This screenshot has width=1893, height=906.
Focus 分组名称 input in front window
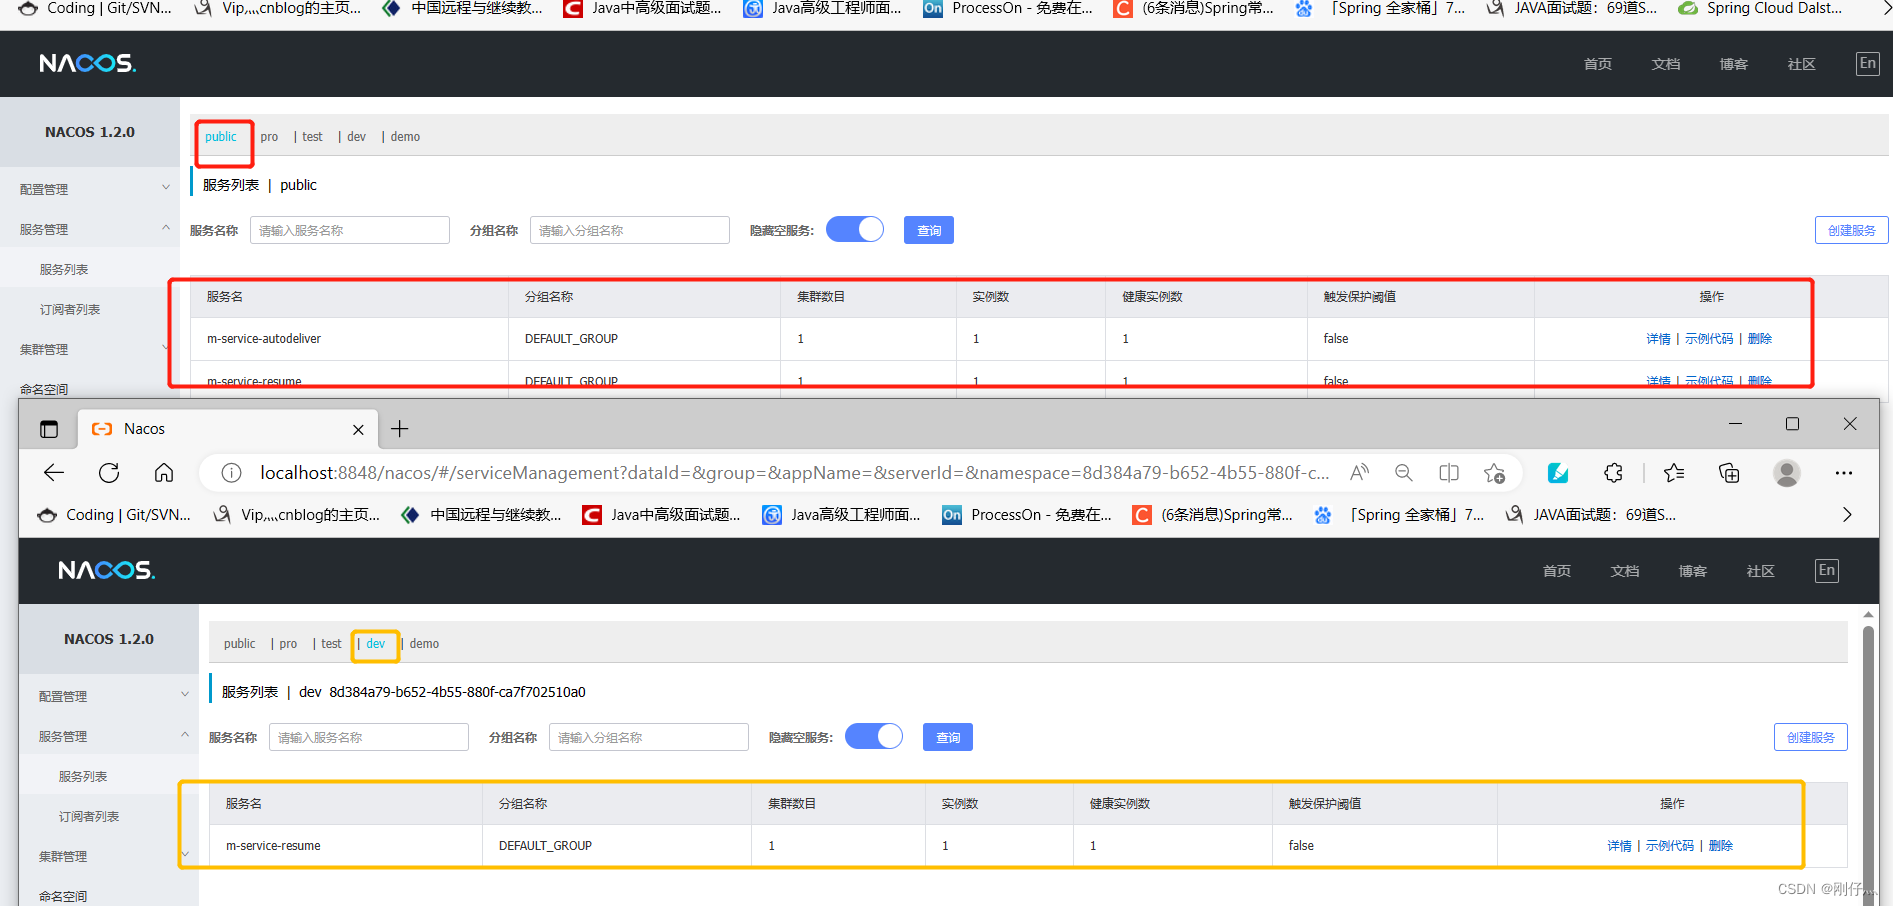point(649,737)
